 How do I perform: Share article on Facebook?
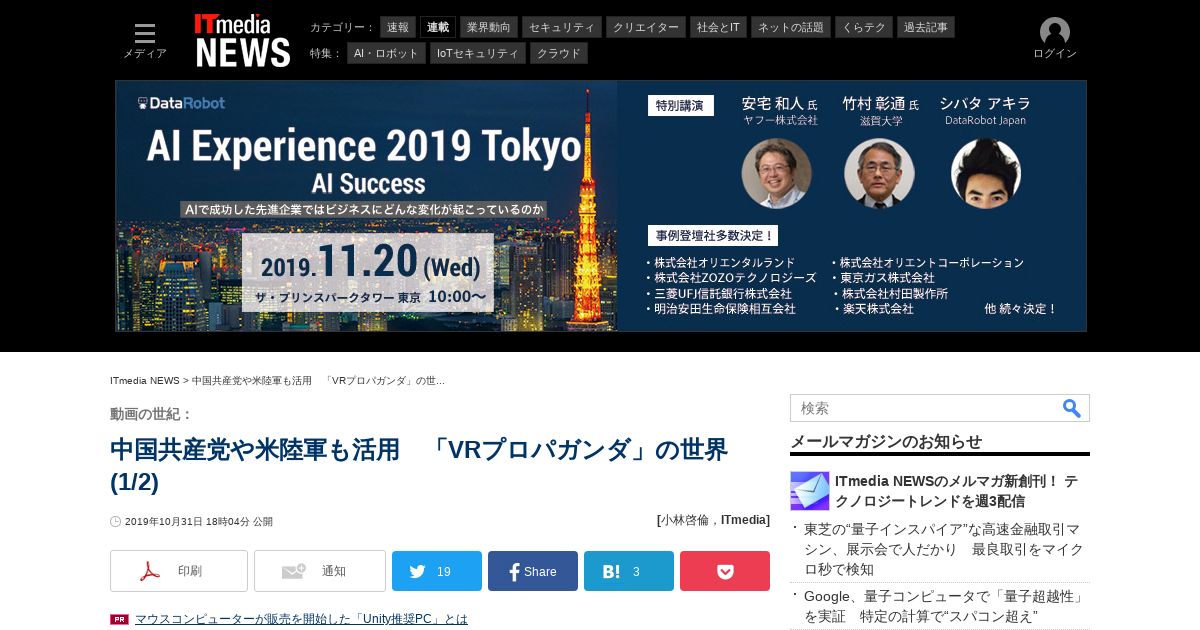point(533,571)
